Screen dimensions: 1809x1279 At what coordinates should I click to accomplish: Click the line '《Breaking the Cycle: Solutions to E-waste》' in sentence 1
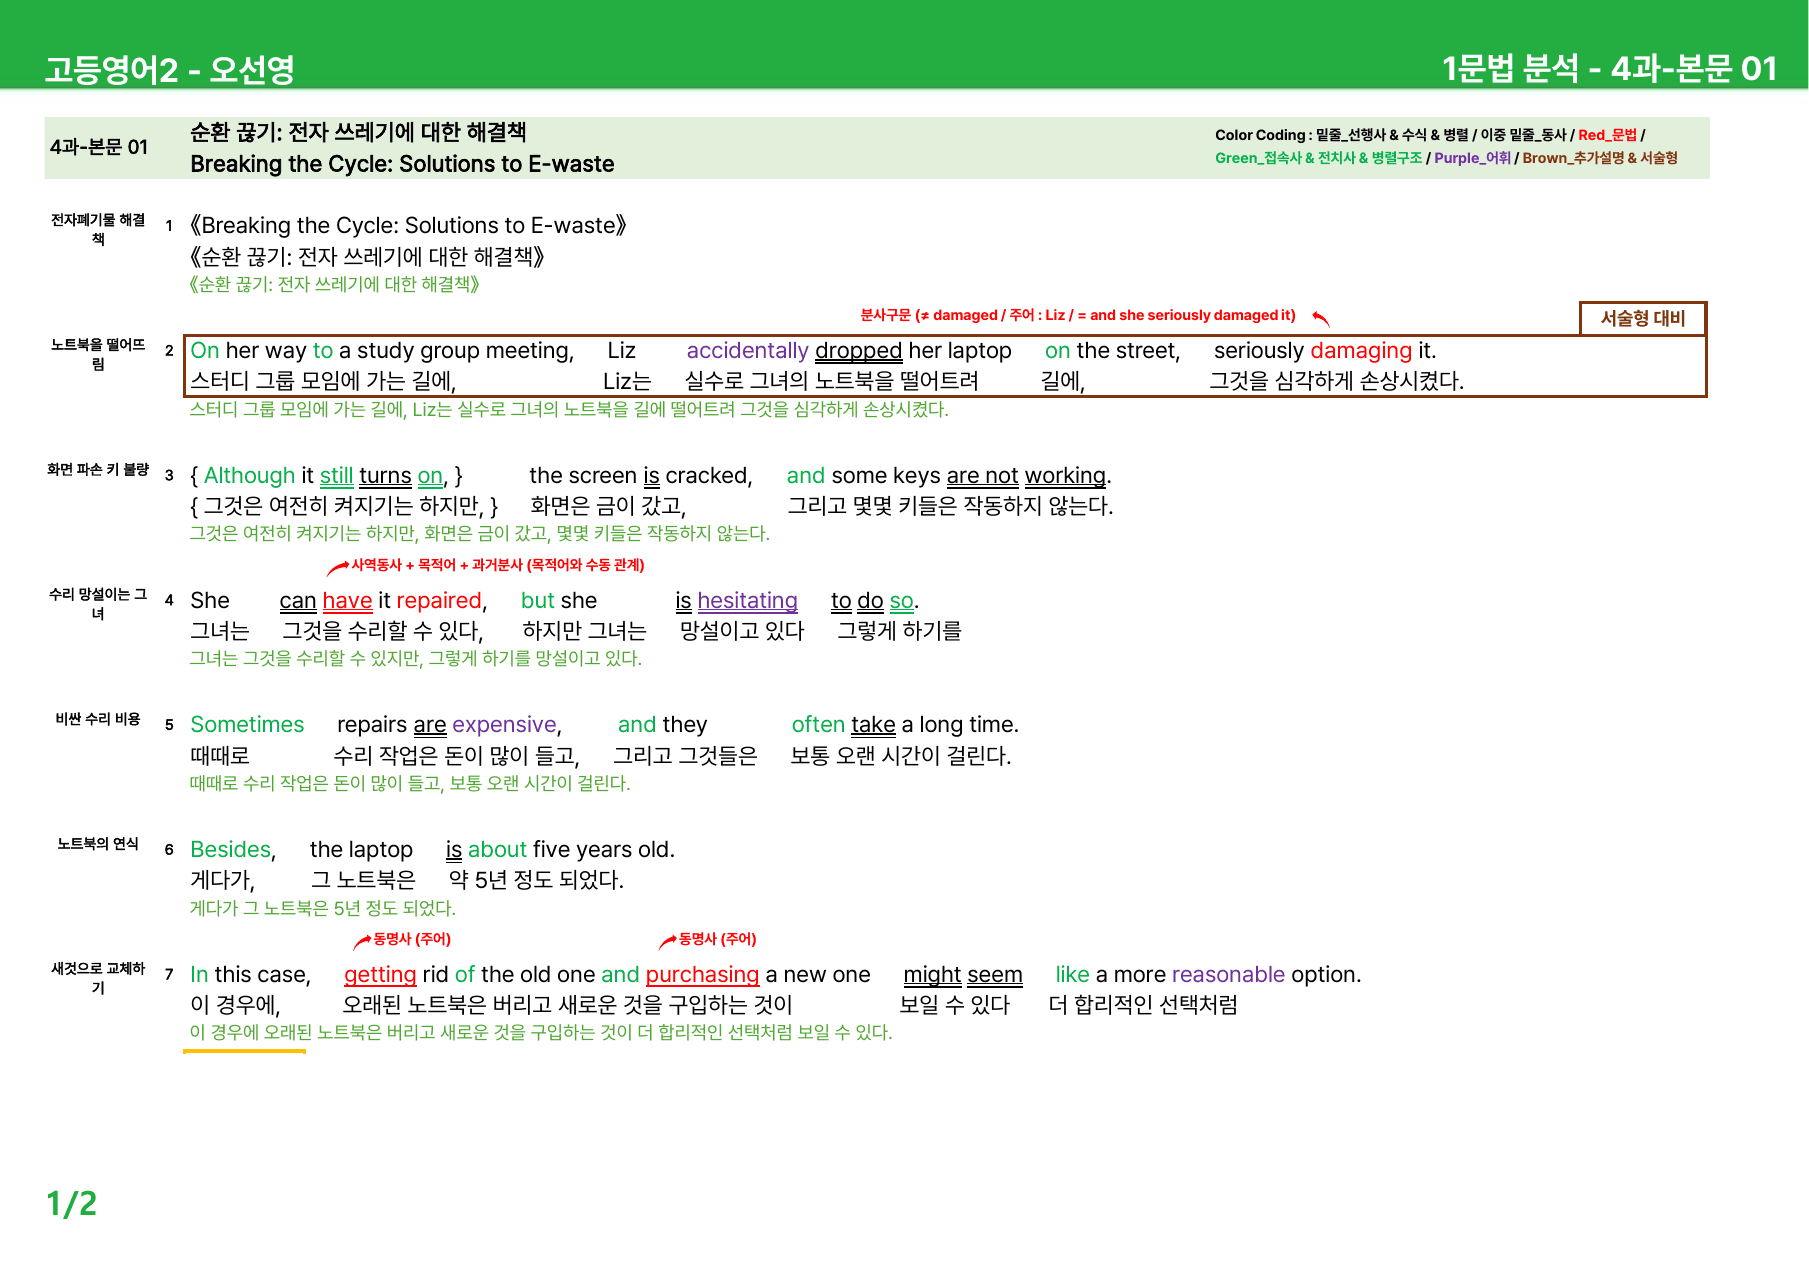point(408,226)
